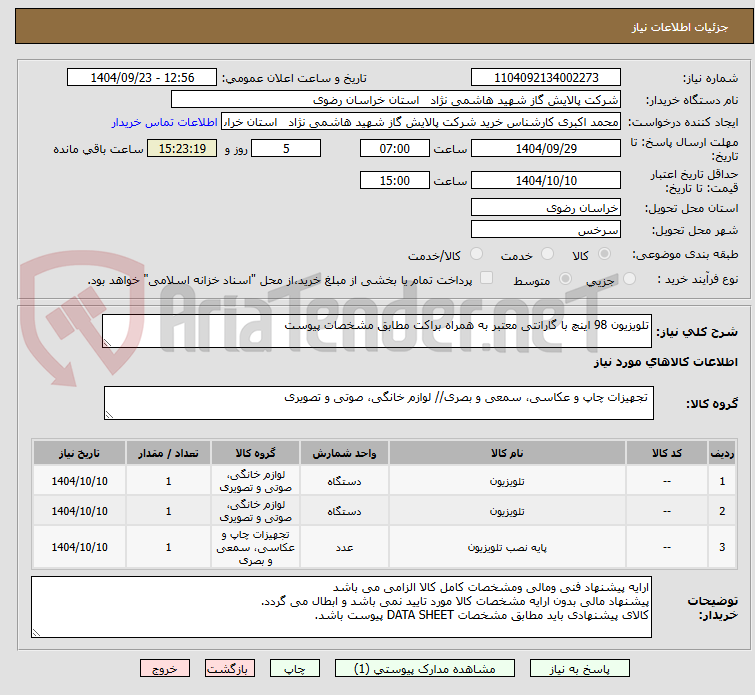
Task: Click the تعداد / مقدار column header
Action: [168, 453]
